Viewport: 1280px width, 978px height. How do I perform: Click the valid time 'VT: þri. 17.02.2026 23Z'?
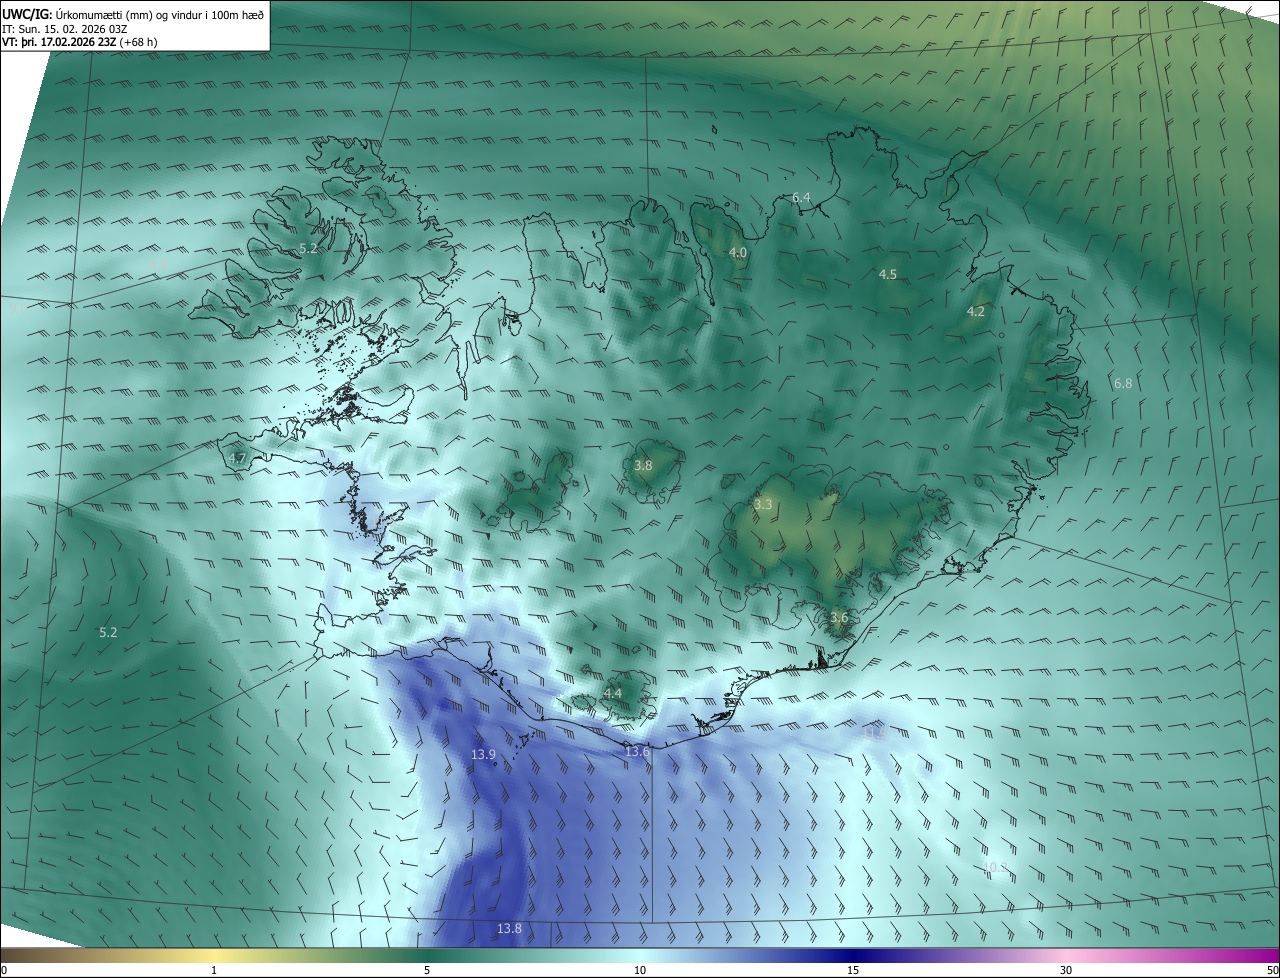(x=59, y=42)
